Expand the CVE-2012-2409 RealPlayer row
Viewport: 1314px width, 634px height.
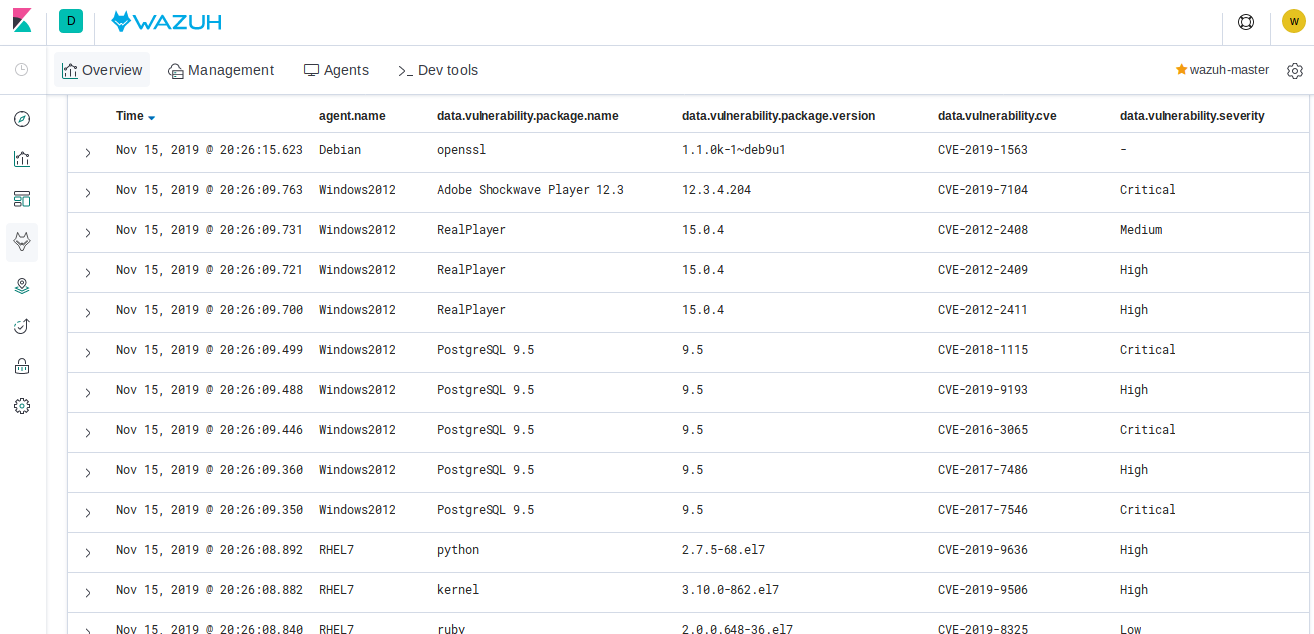pos(88,272)
